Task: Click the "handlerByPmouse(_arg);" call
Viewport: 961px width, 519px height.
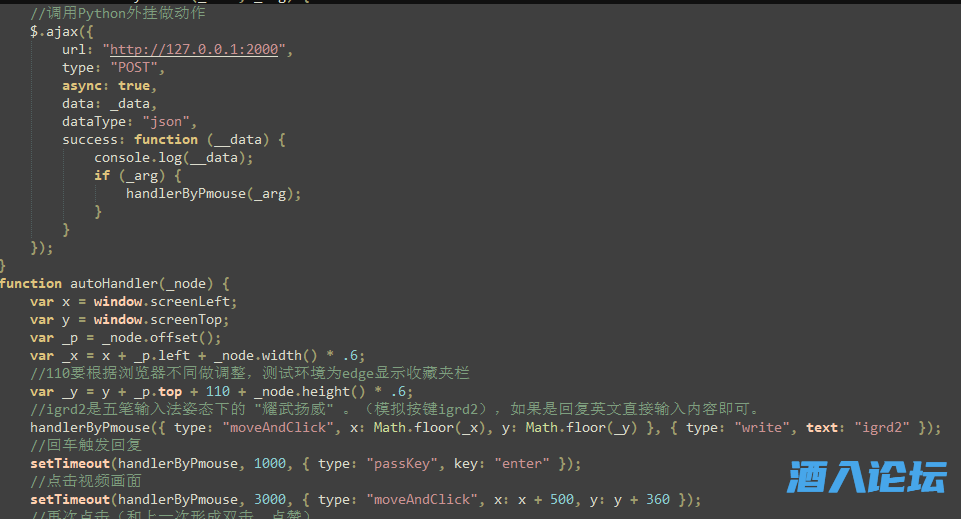Action: point(213,194)
